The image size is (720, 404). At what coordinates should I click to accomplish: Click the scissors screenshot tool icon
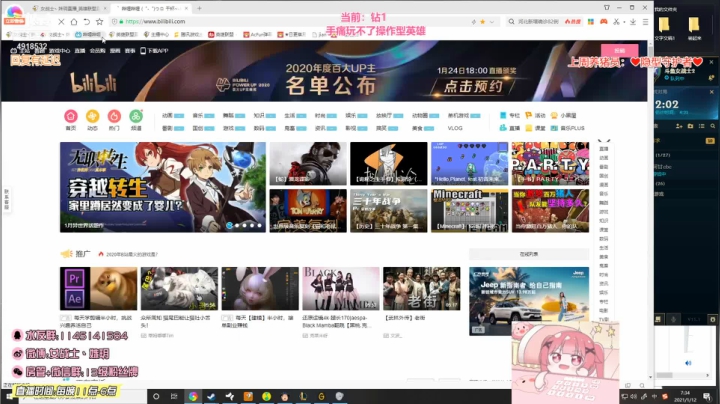[616, 22]
